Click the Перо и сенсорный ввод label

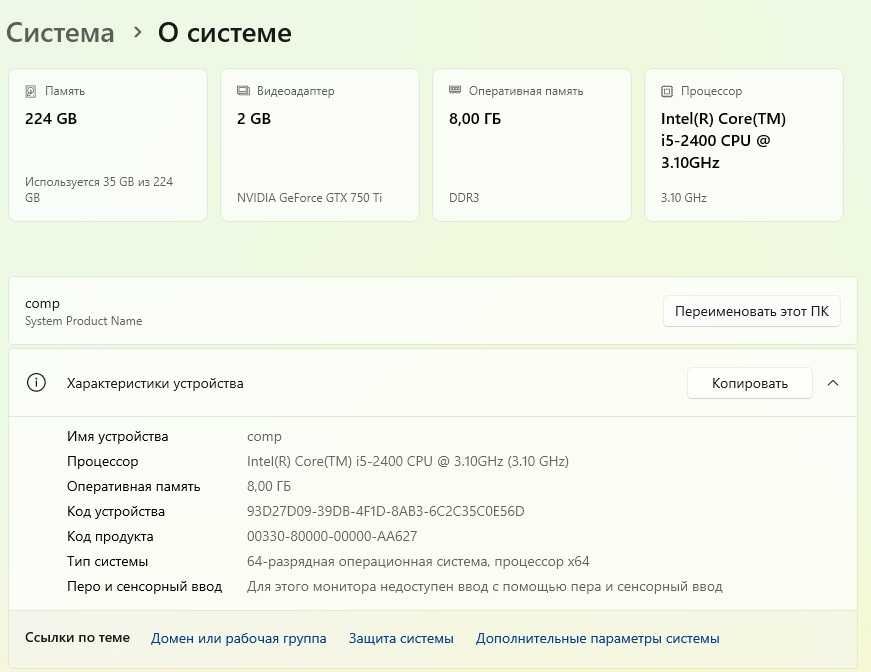tap(144, 586)
